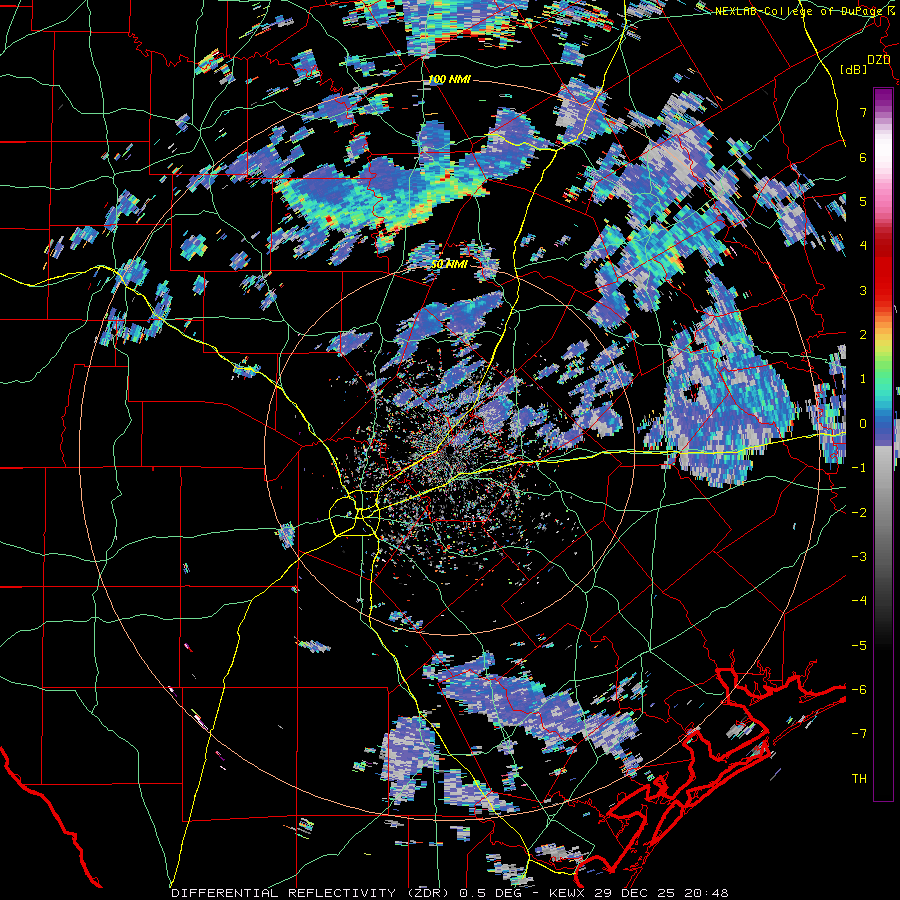Click the "-7" value on the legend
The height and width of the screenshot is (900, 900).
pyautogui.click(x=859, y=734)
